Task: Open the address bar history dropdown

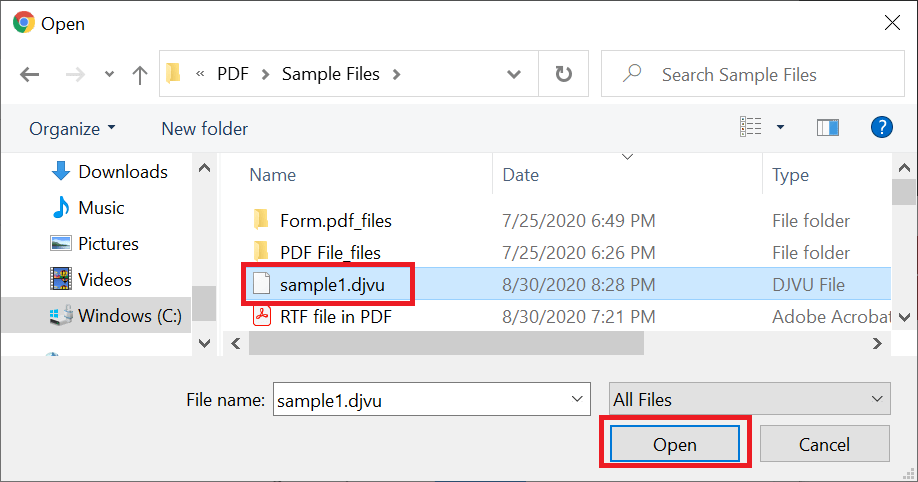Action: (x=513, y=74)
